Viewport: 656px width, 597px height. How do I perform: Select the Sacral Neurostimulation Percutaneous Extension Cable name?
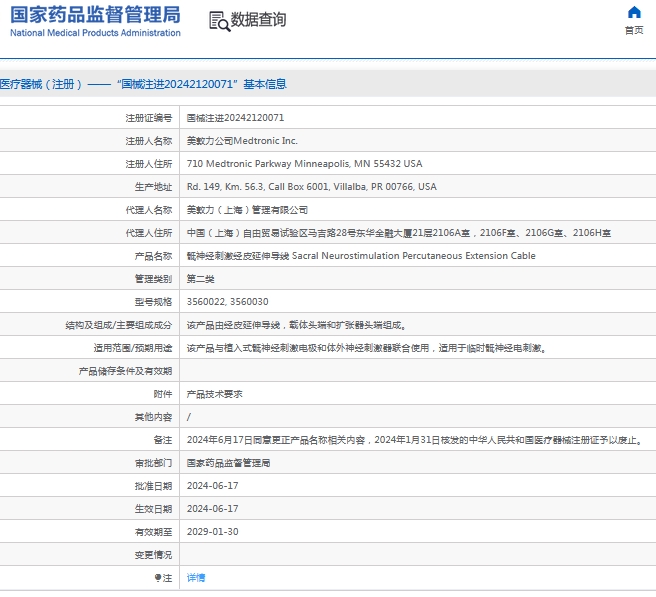414,256
